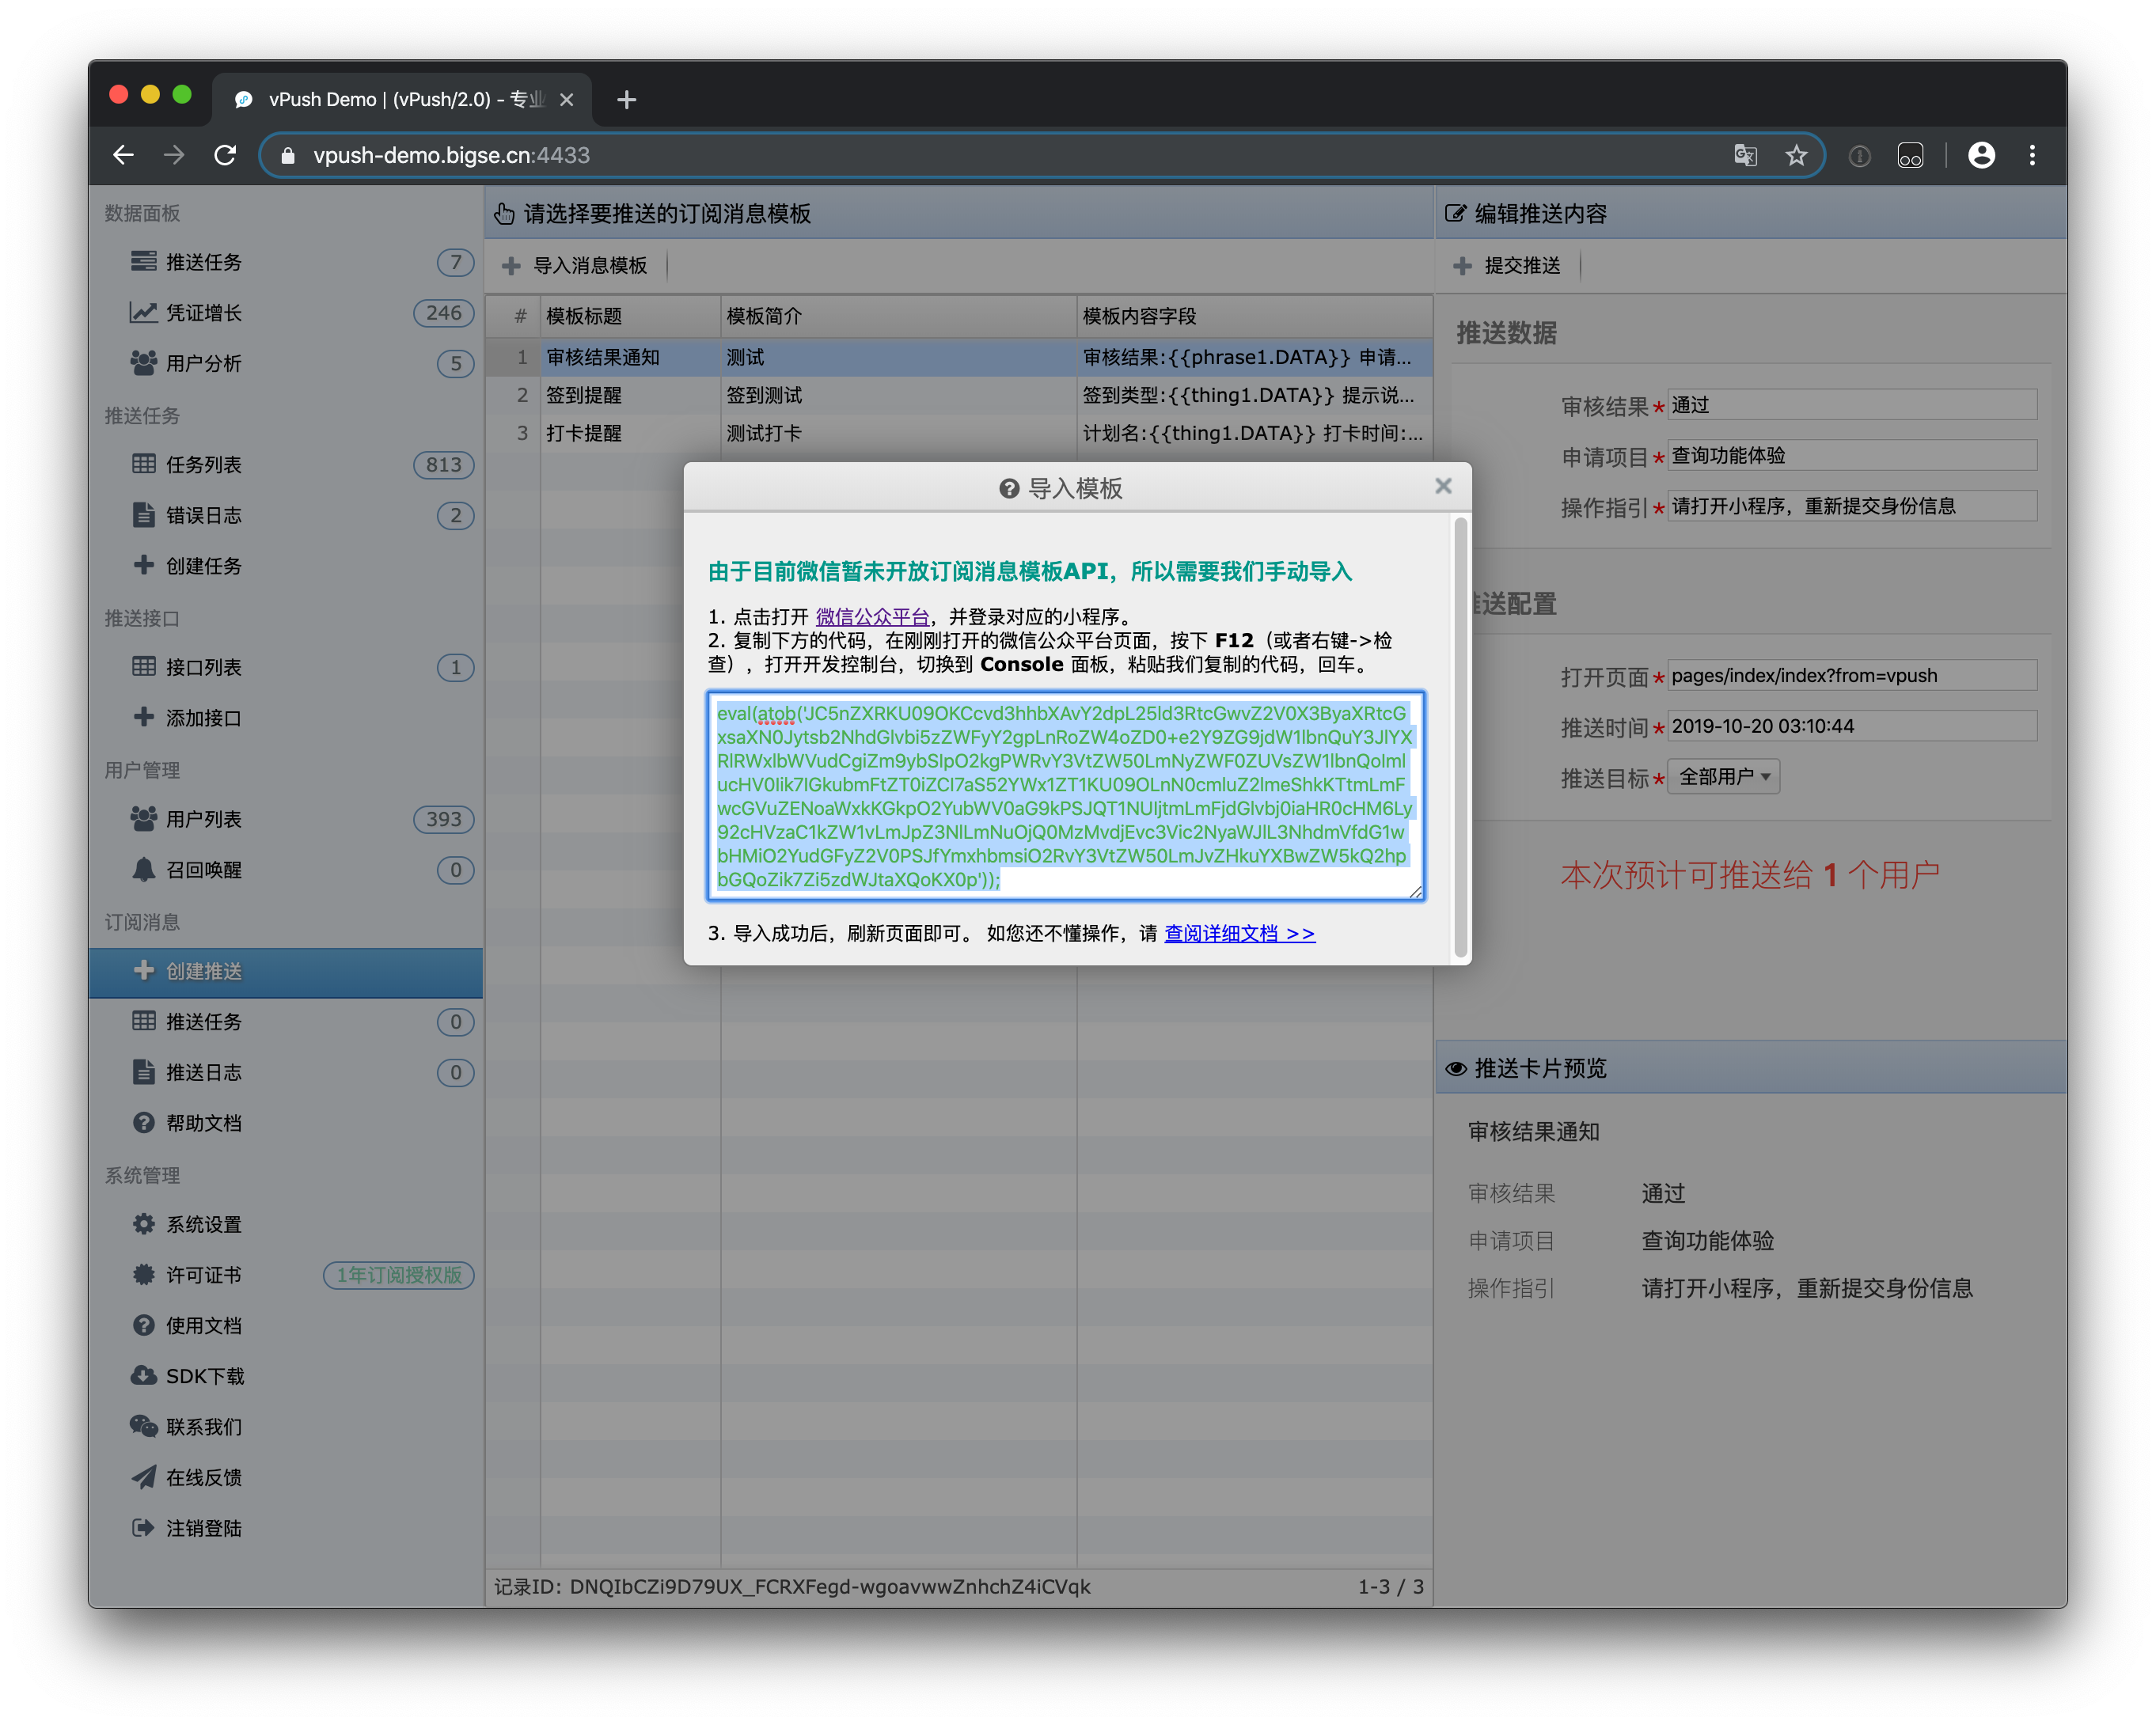
Task: Close the vPush Demo browser tab
Action: click(566, 99)
